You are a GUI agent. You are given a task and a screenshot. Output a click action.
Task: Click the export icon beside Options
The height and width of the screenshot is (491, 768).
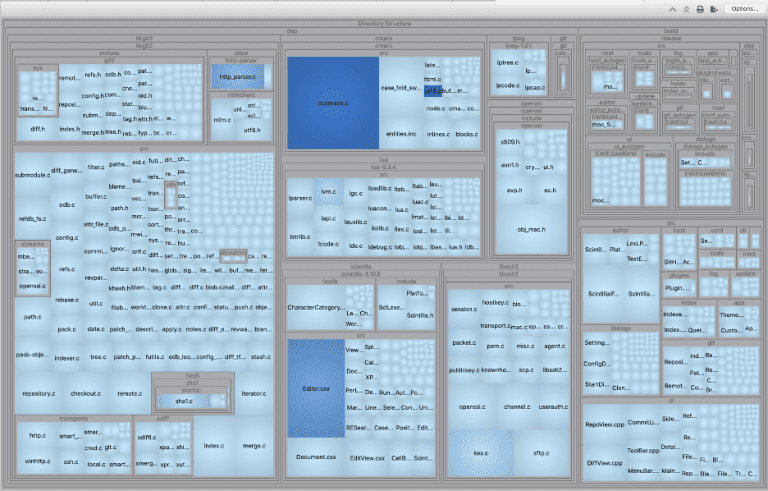coord(712,9)
